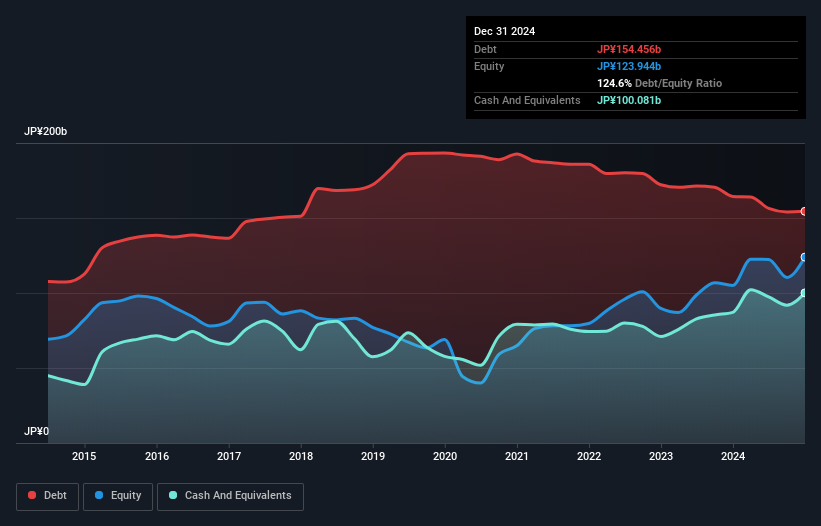This screenshot has height=526, width=821.
Task: Click the JP¥123.944b equity value
Action: 629,66
